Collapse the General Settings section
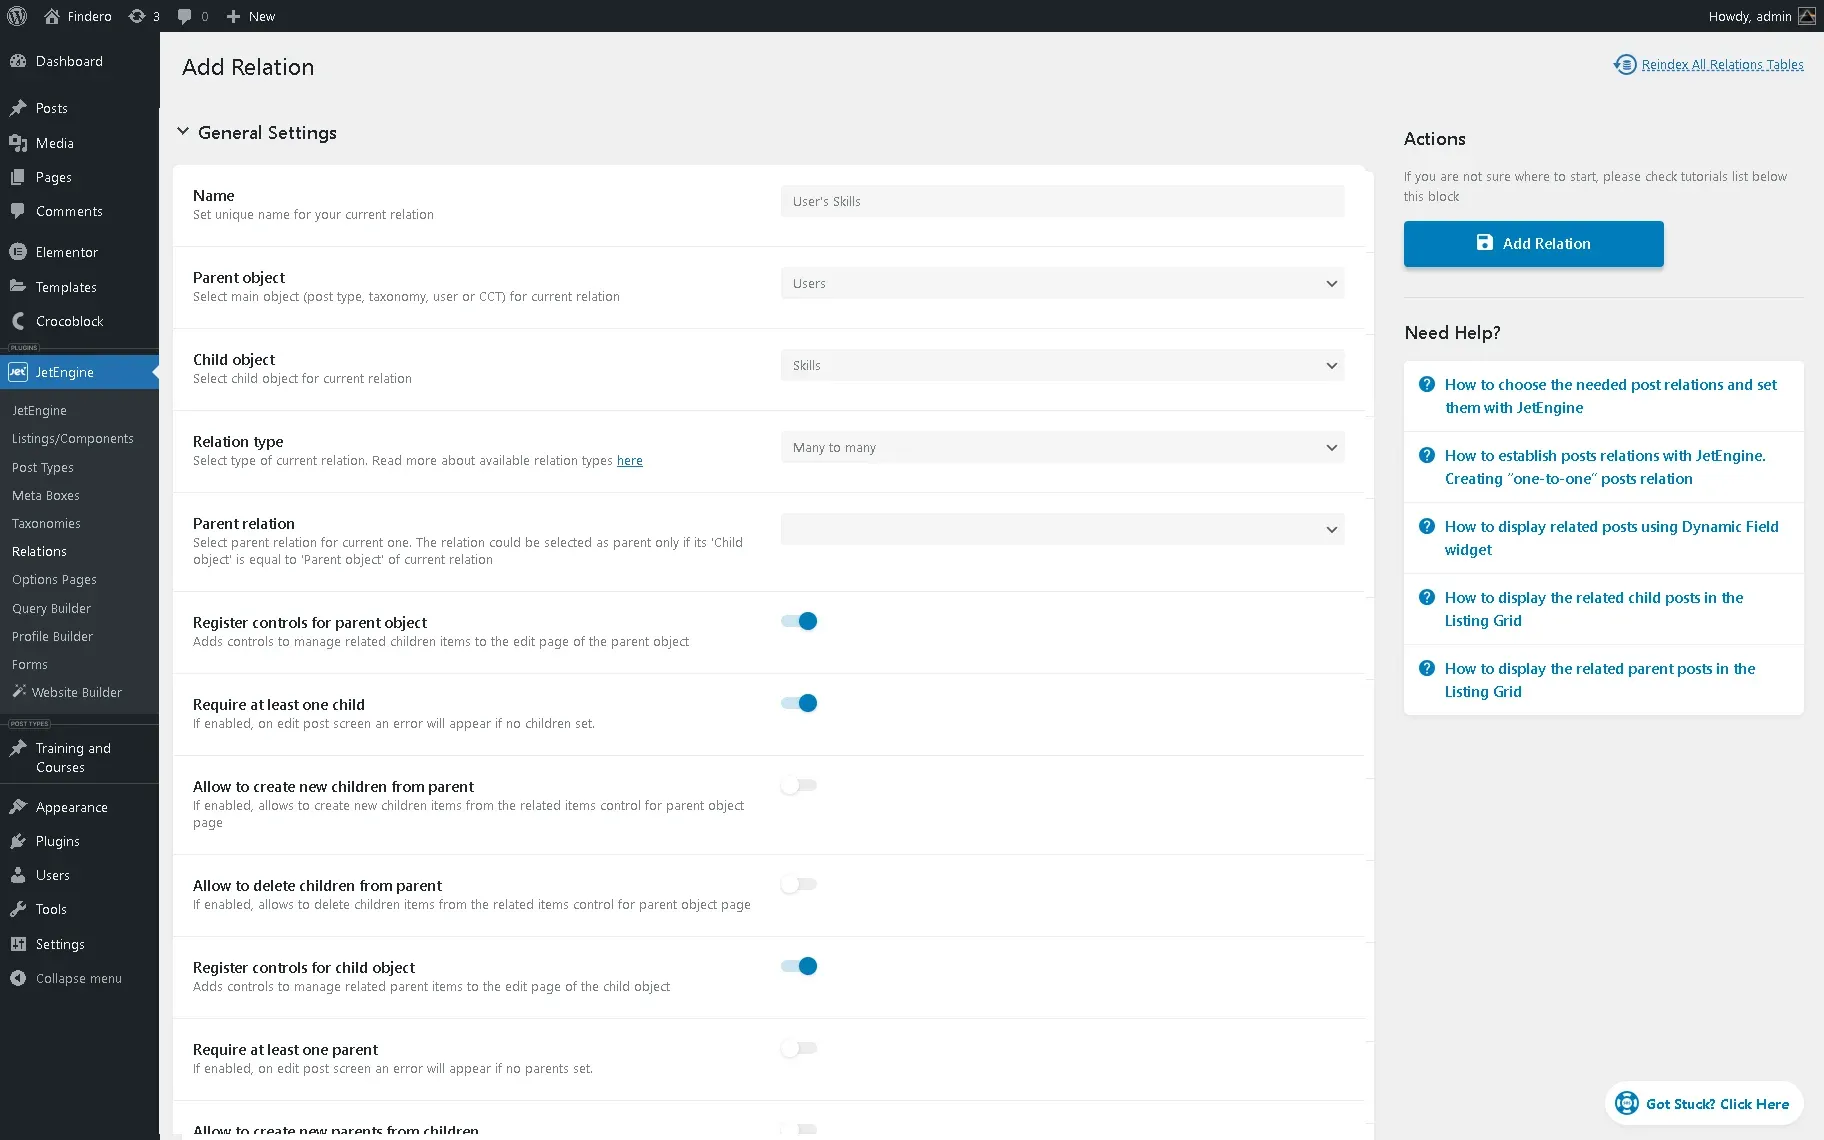The image size is (1824, 1140). (256, 133)
